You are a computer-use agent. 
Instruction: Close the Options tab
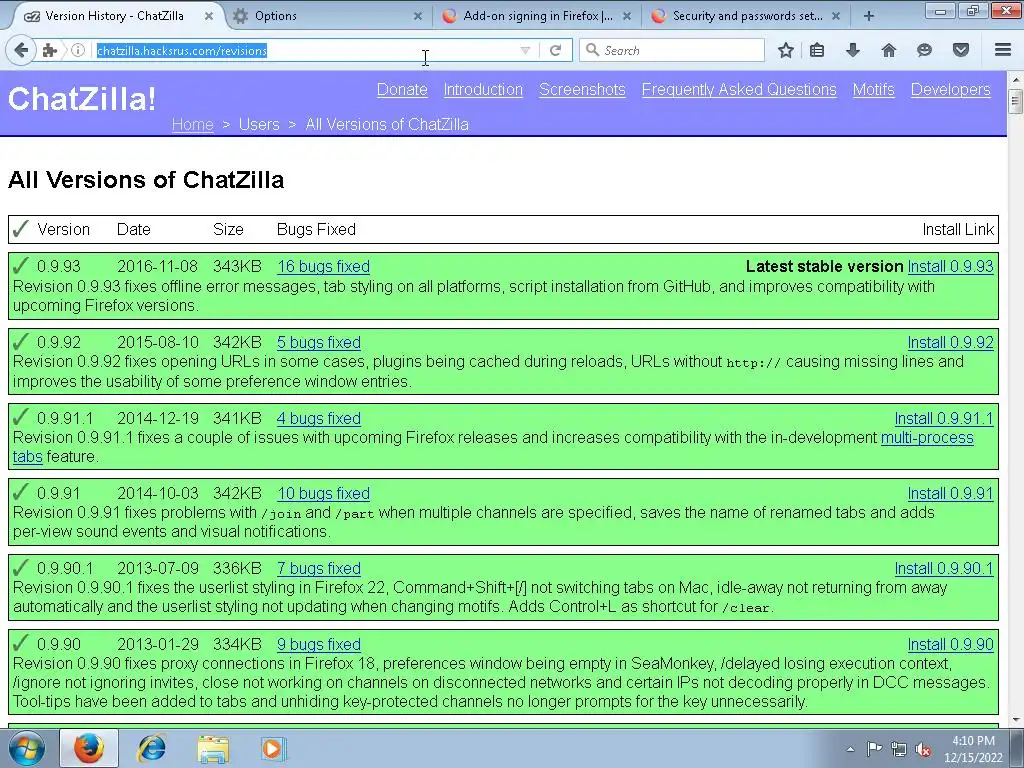coord(418,16)
